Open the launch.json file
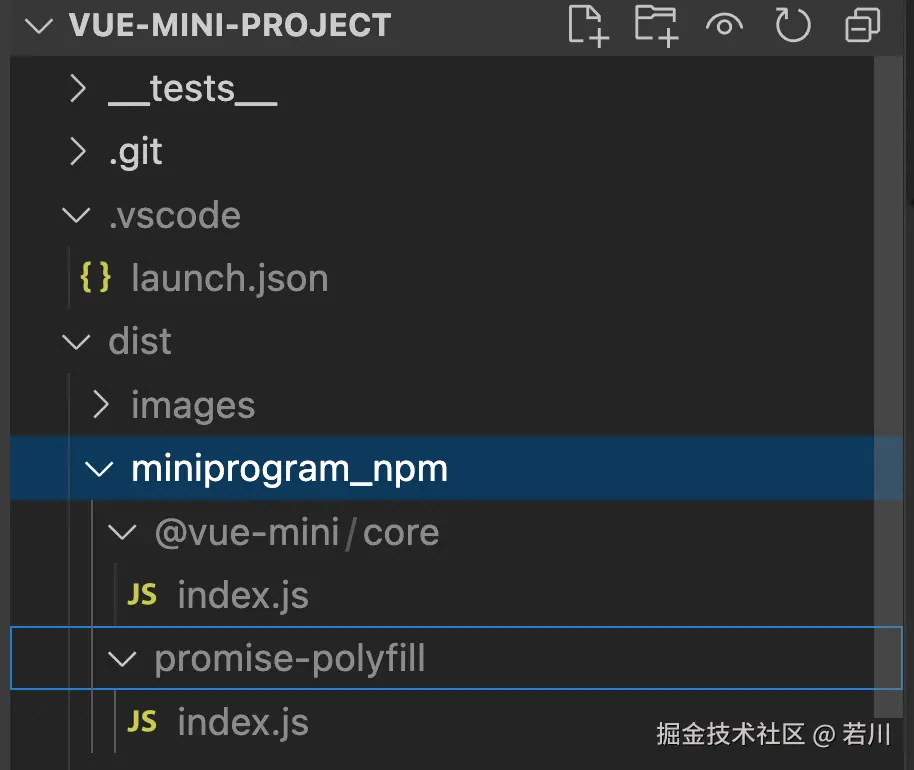914x770 pixels. [x=229, y=278]
